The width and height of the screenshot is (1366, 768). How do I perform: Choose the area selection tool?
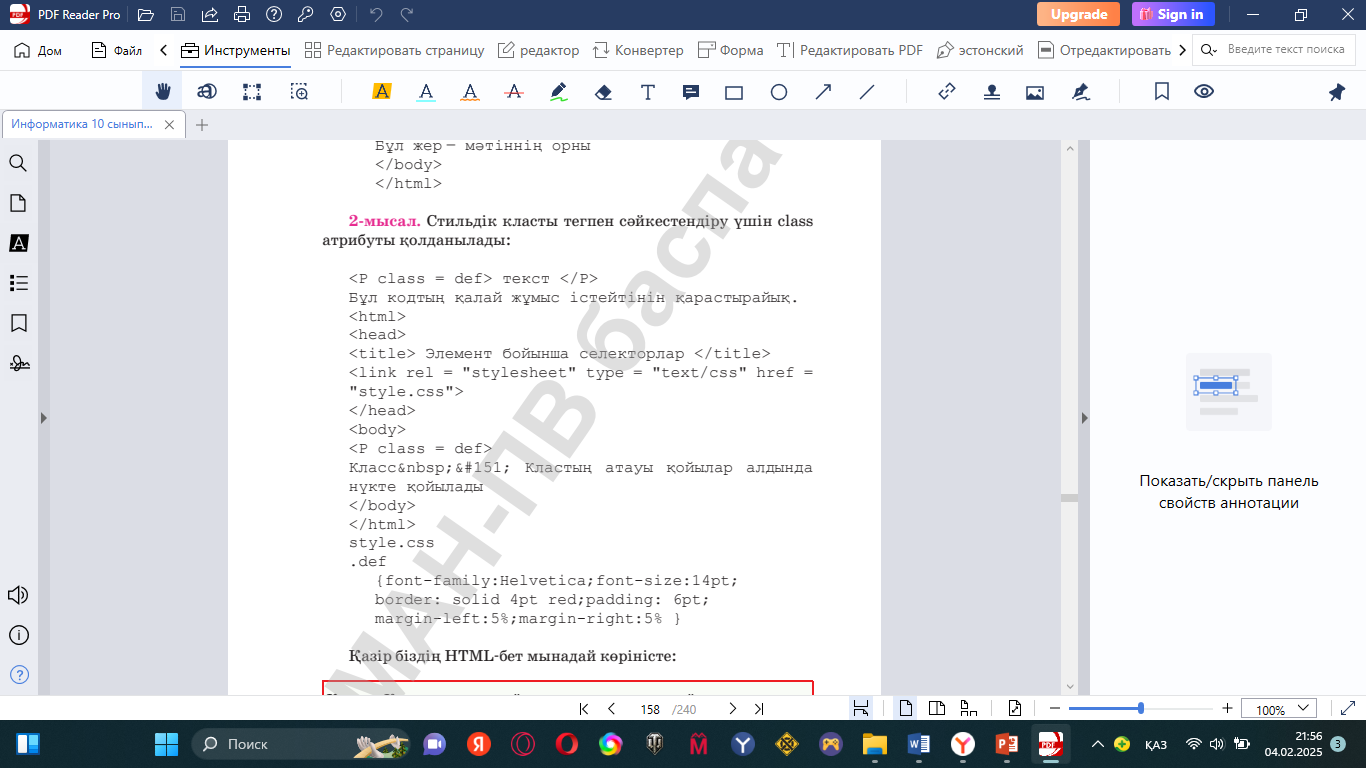[x=252, y=92]
